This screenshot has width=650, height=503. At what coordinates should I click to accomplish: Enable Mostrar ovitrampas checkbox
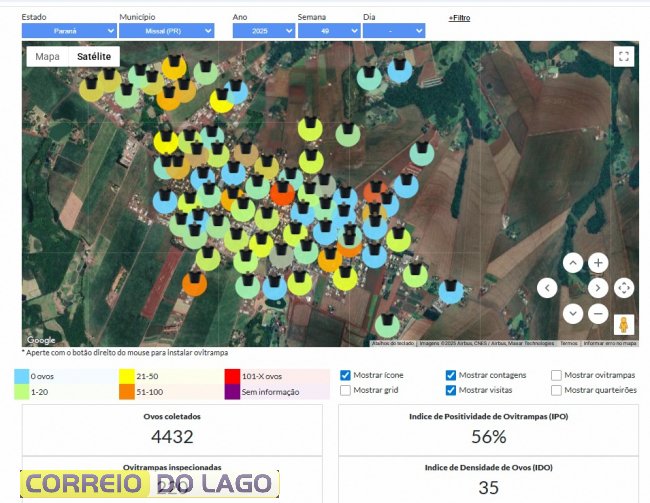556,375
